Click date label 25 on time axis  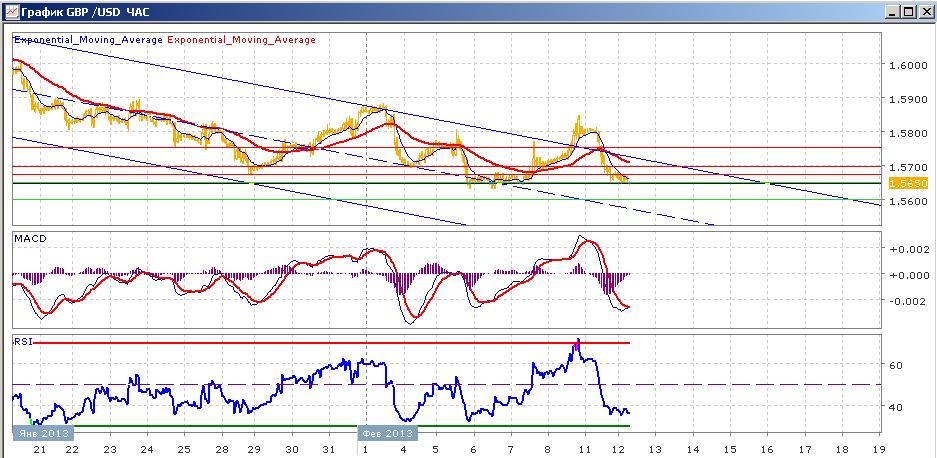pyautogui.click(x=184, y=449)
